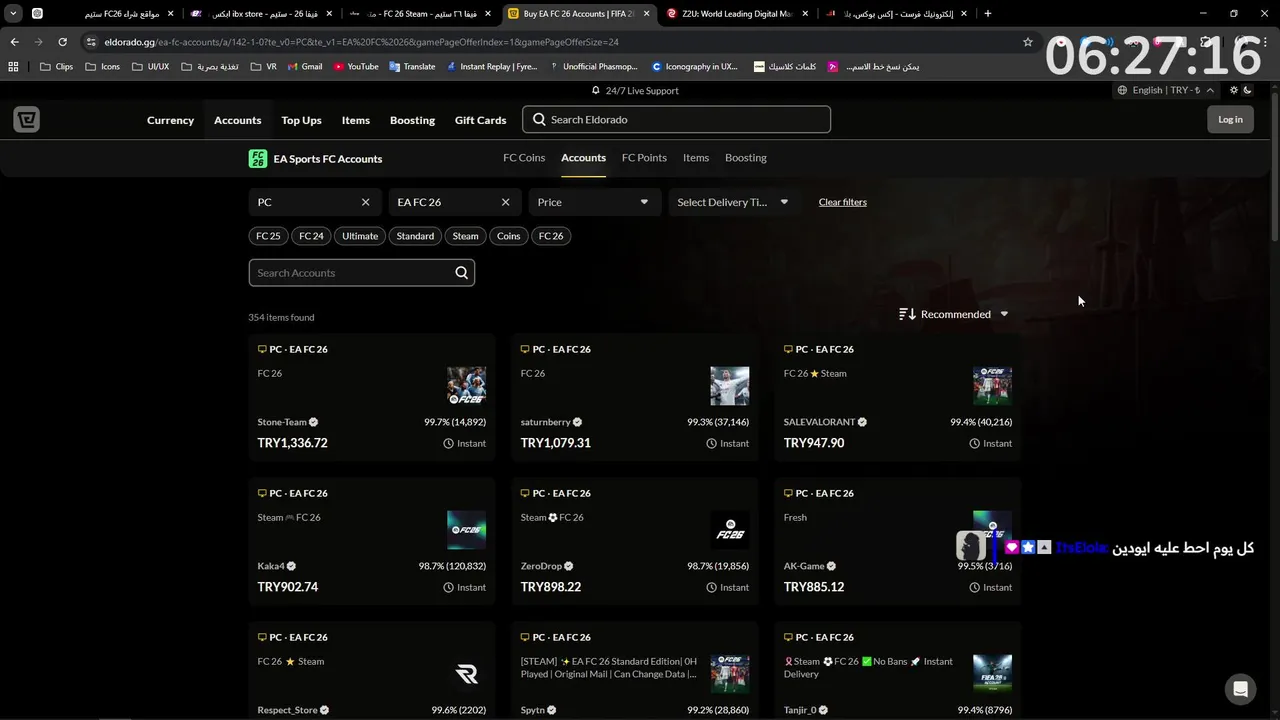Click the Kaka4 offer thumbnail image

(466, 531)
